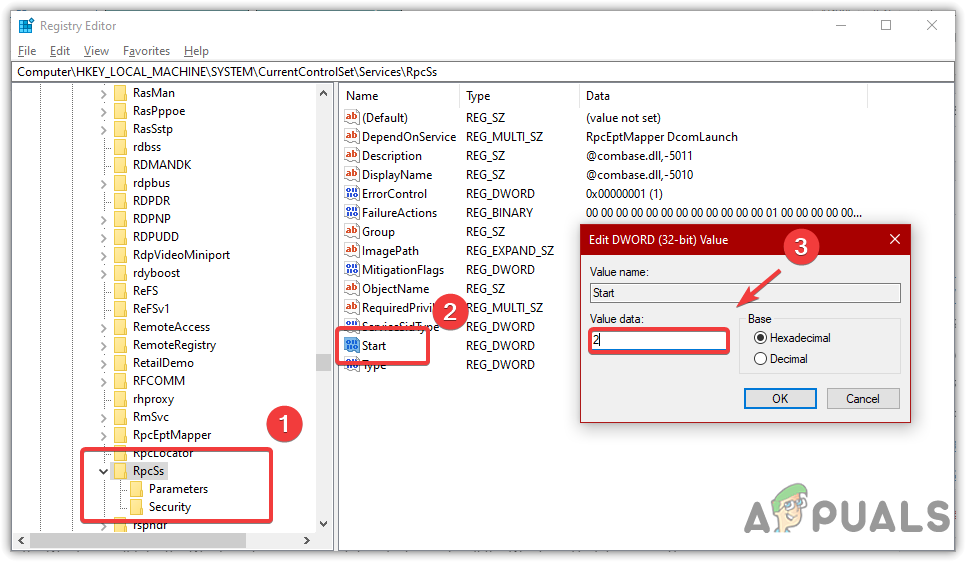Viewport: 966px width, 562px height.
Task: Expand the RdpVideoMiniport key
Action: [103, 256]
